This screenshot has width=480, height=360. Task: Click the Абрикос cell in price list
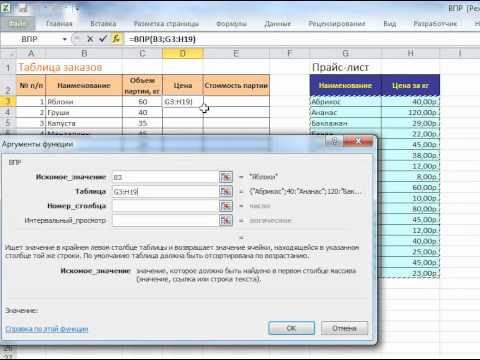pyautogui.click(x=346, y=102)
